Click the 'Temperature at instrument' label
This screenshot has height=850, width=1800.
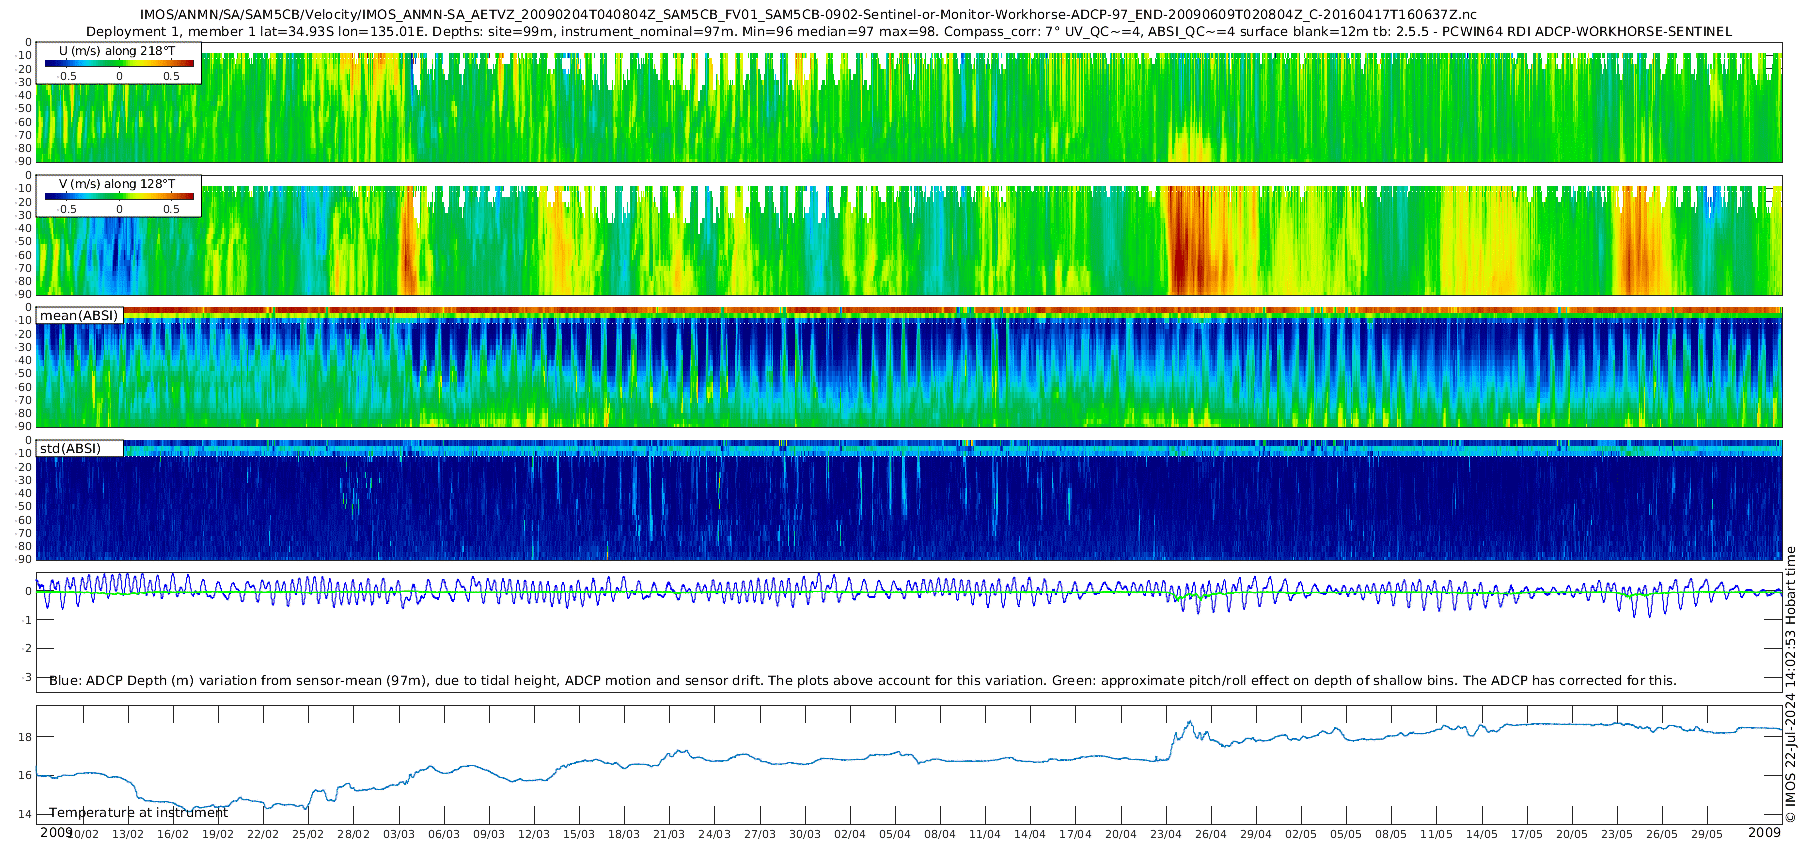pyautogui.click(x=139, y=812)
